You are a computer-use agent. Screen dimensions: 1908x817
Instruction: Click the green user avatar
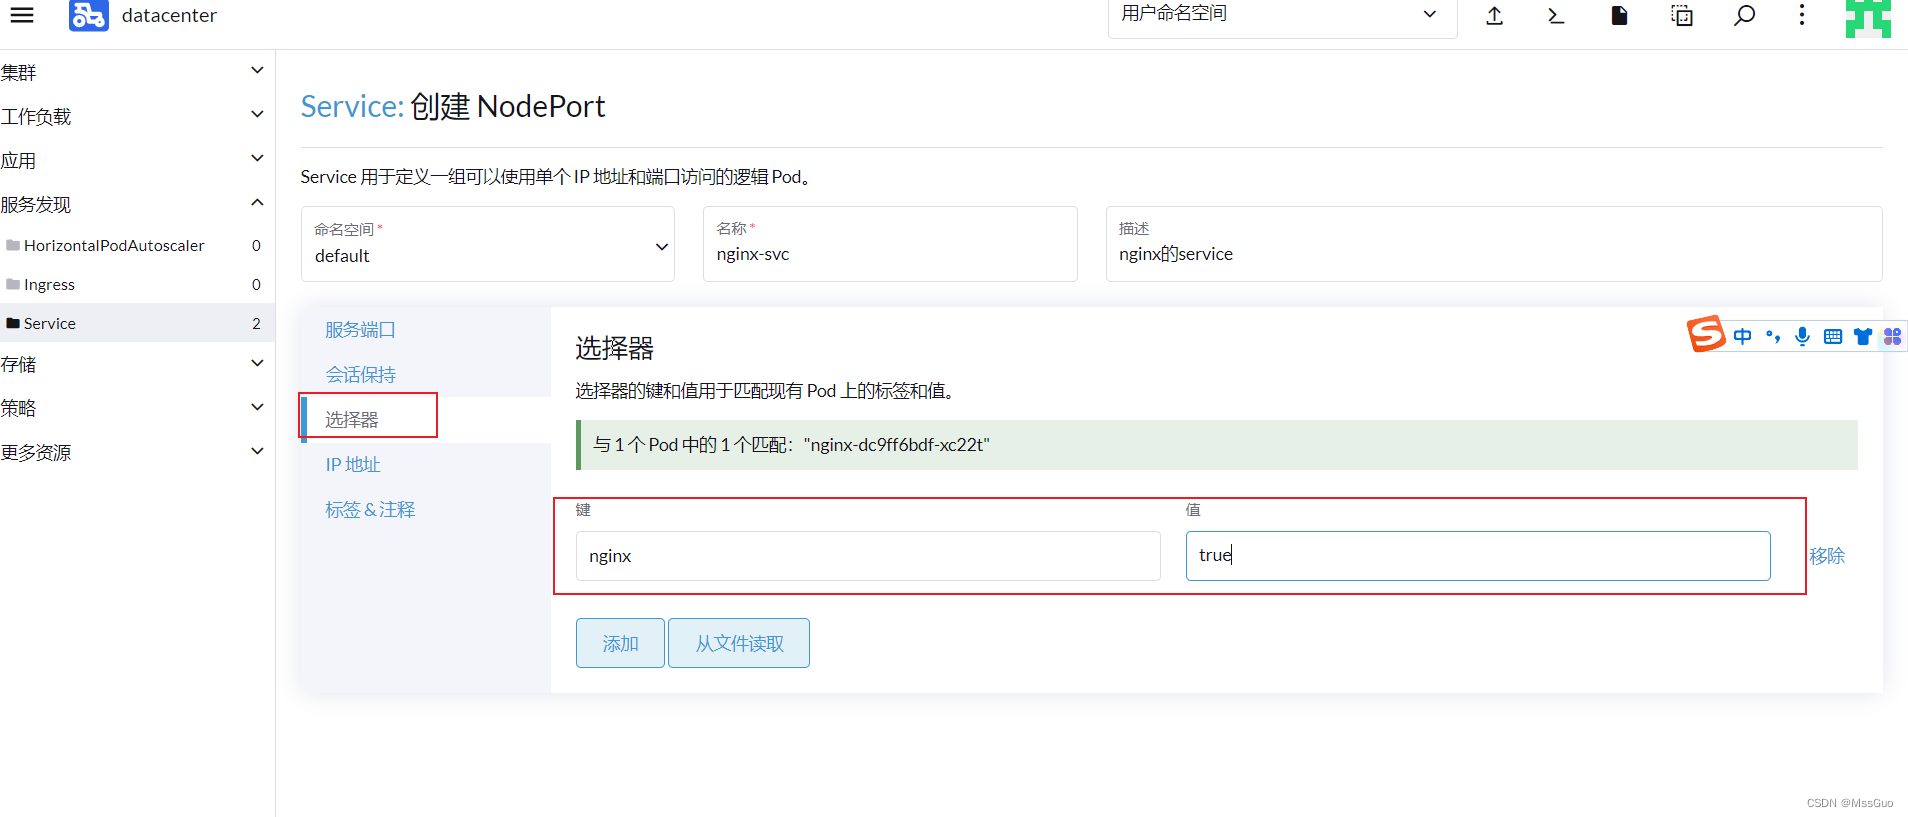[1868, 18]
